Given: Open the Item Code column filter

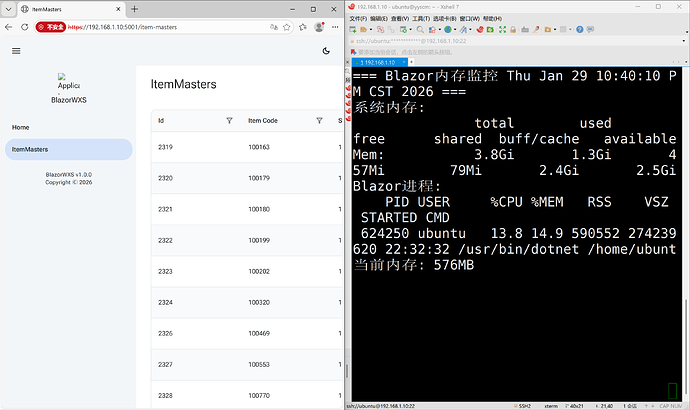Looking at the screenshot, I should click(x=319, y=121).
